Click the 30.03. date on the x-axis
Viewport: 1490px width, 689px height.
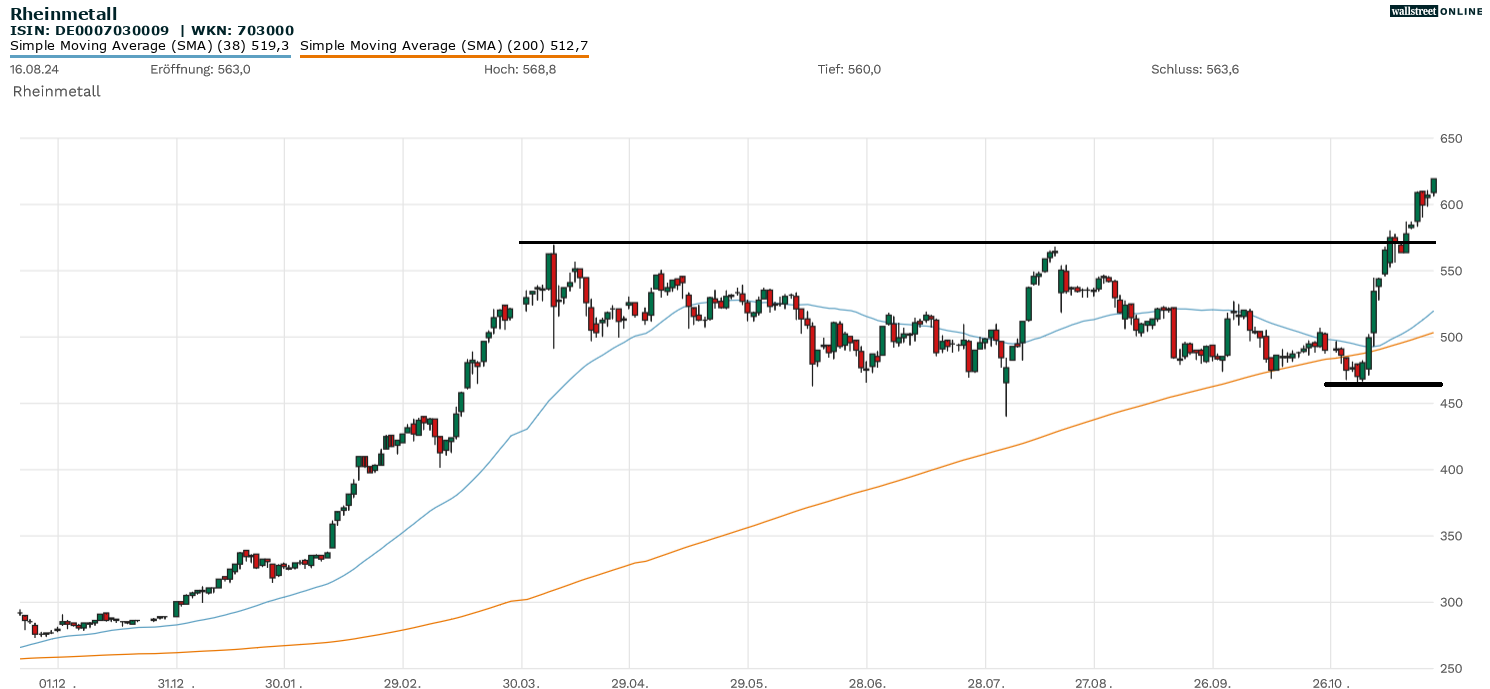point(522,684)
